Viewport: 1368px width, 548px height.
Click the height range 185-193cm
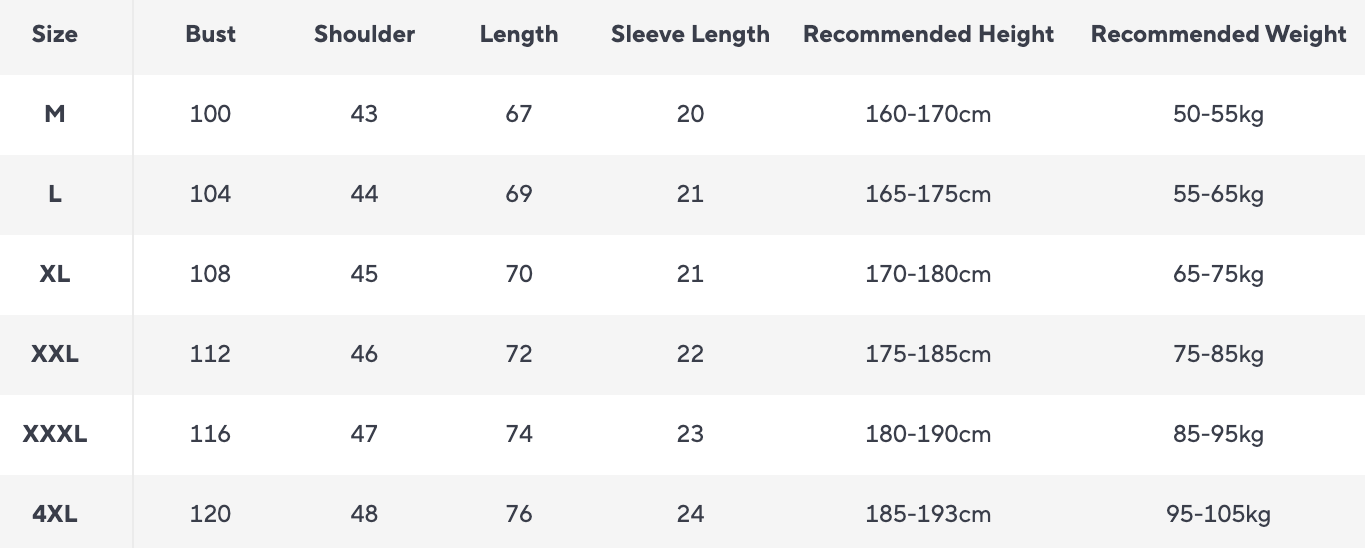tap(928, 514)
